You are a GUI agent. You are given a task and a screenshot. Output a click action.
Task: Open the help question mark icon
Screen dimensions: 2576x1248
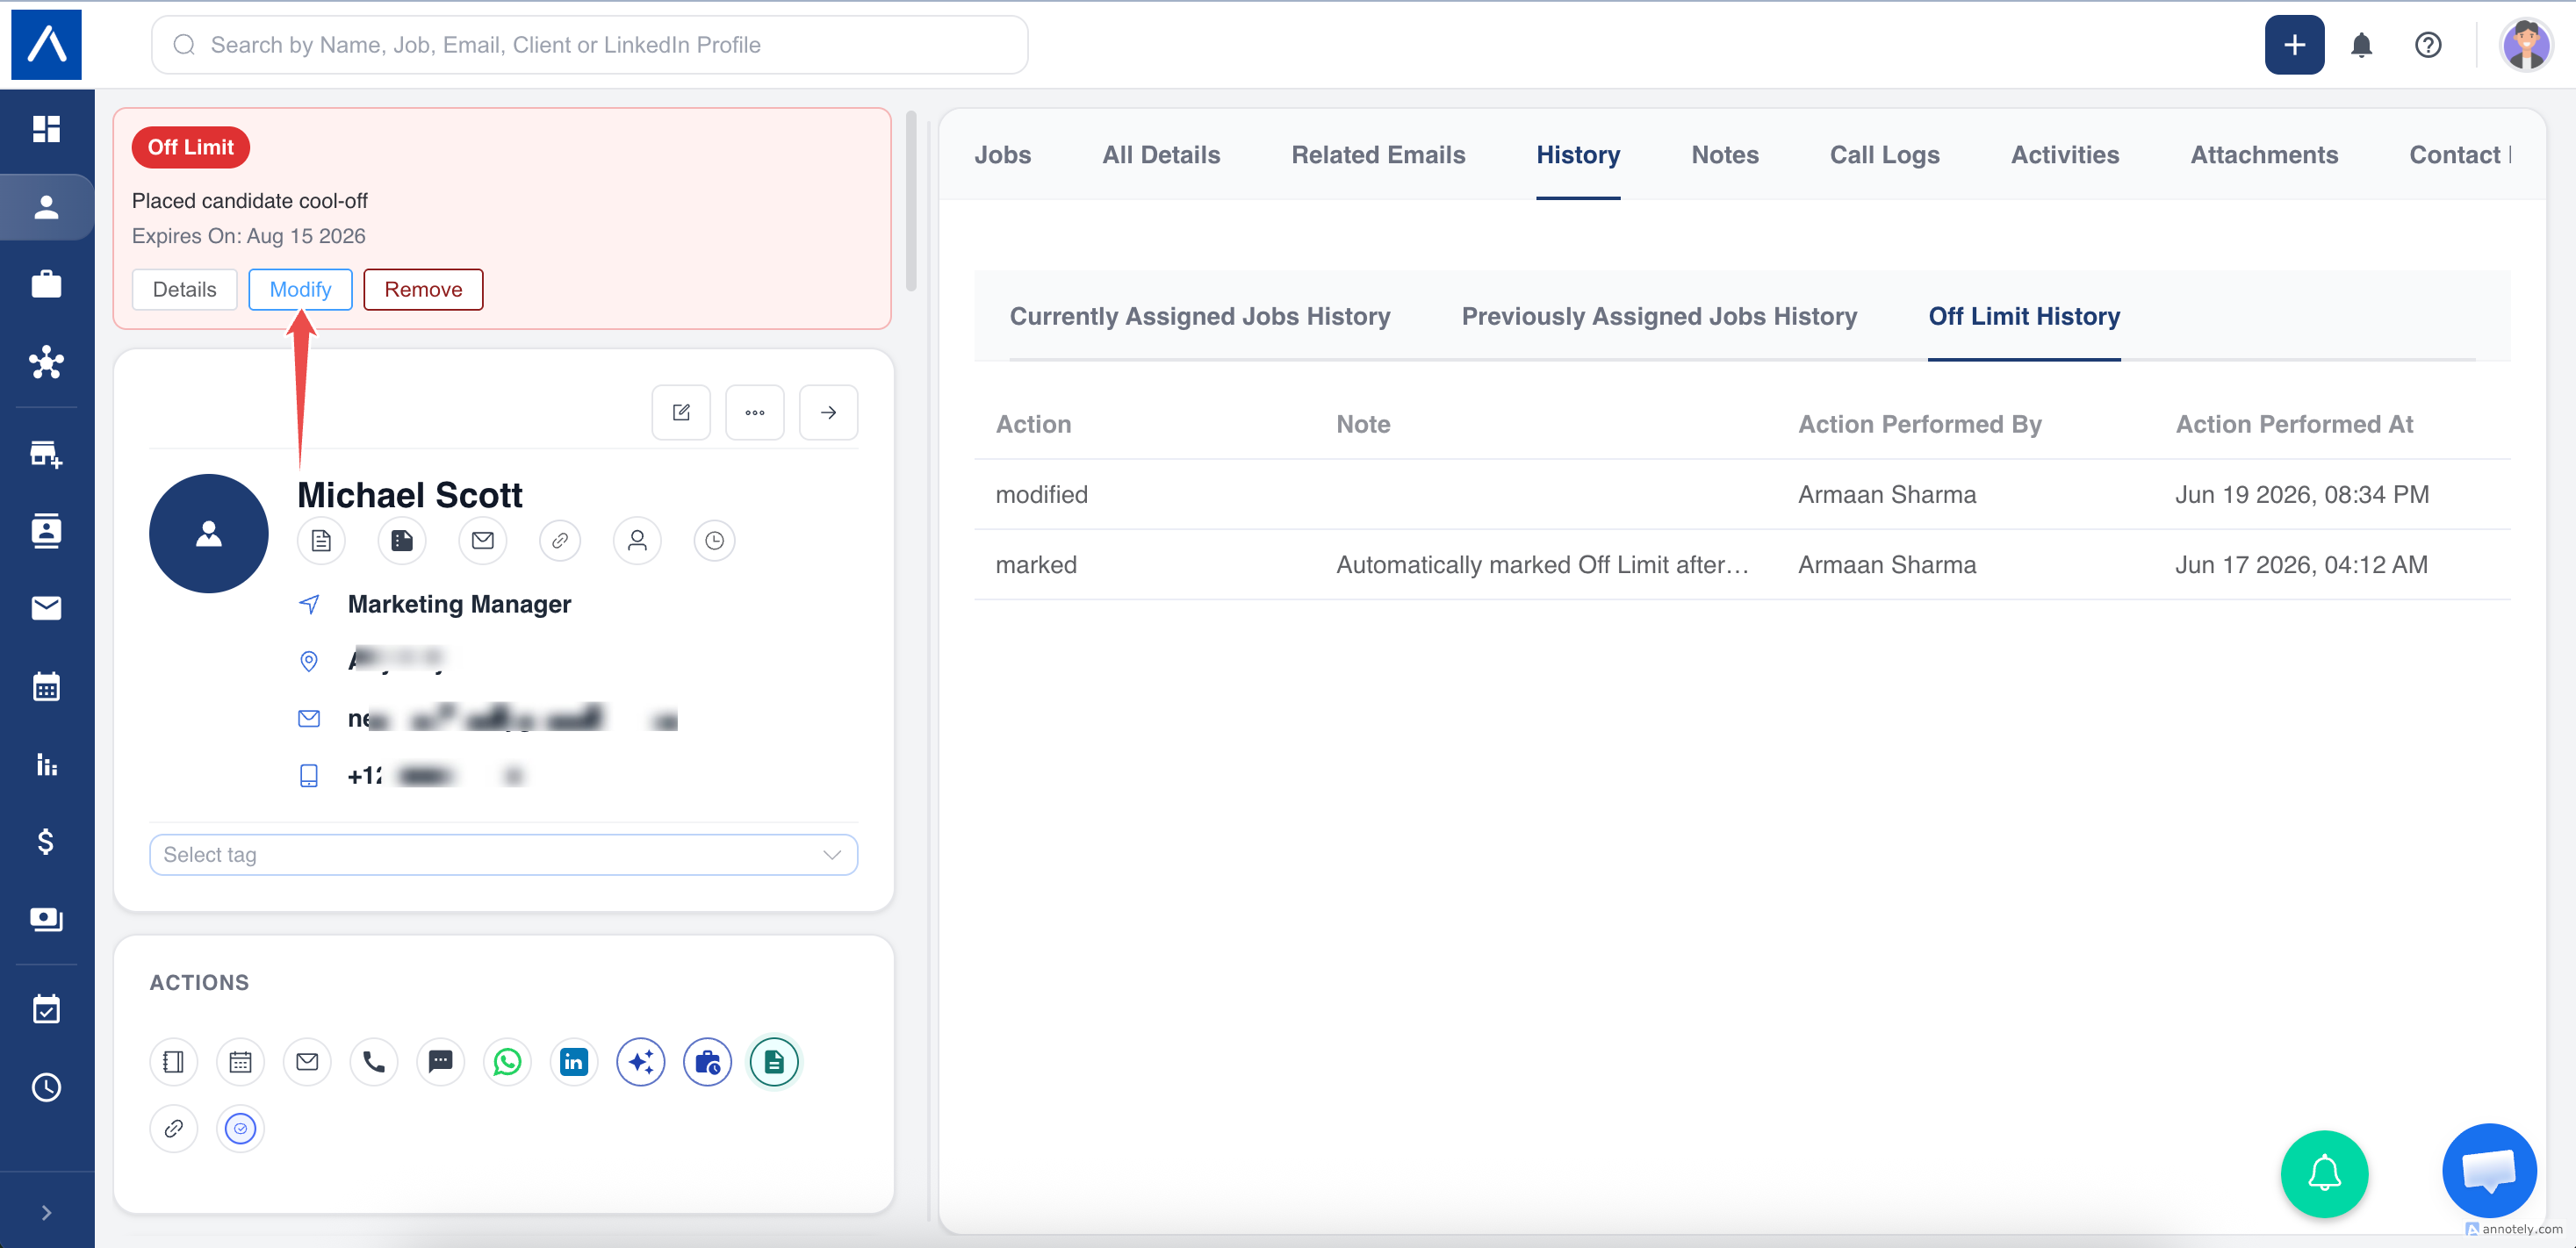point(2427,45)
